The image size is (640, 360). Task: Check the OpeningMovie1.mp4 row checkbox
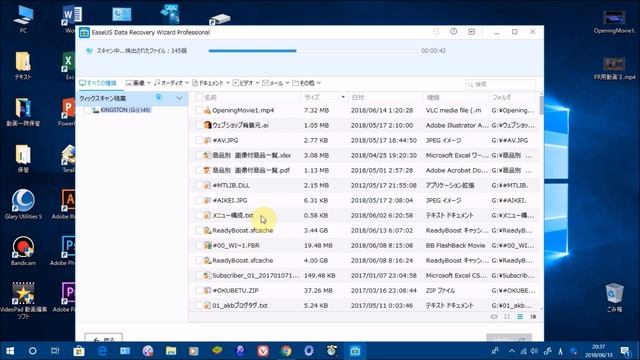tap(199, 110)
